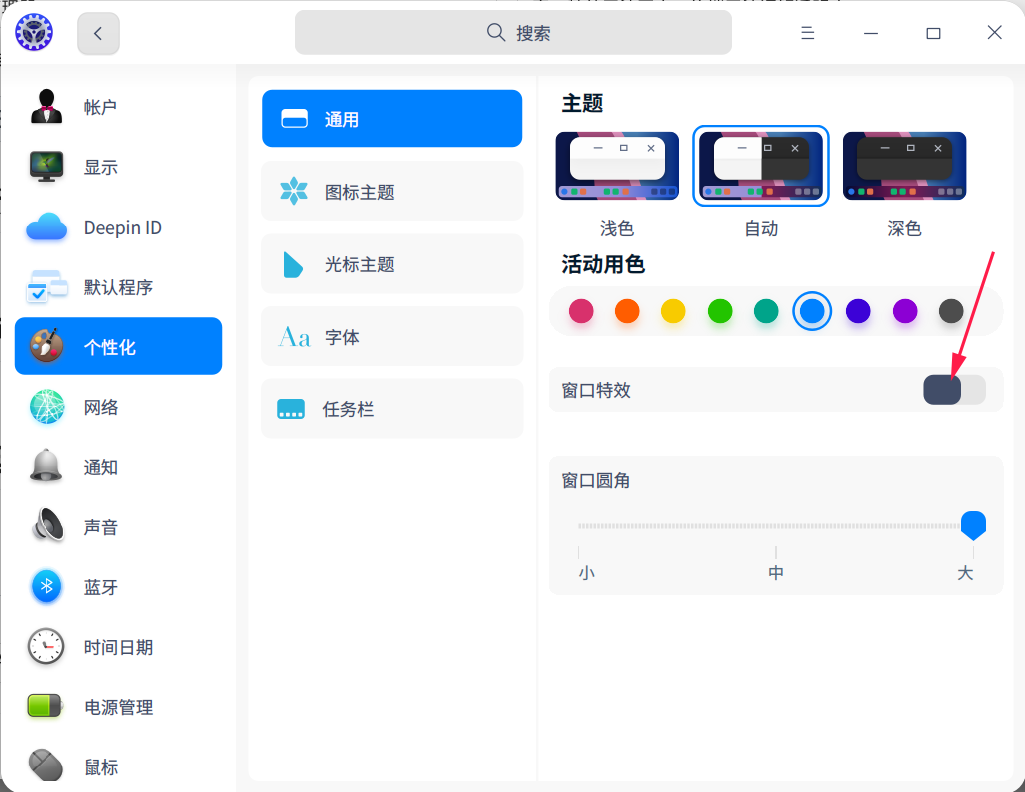
Task: Choose the orange accent color
Action: (627, 311)
